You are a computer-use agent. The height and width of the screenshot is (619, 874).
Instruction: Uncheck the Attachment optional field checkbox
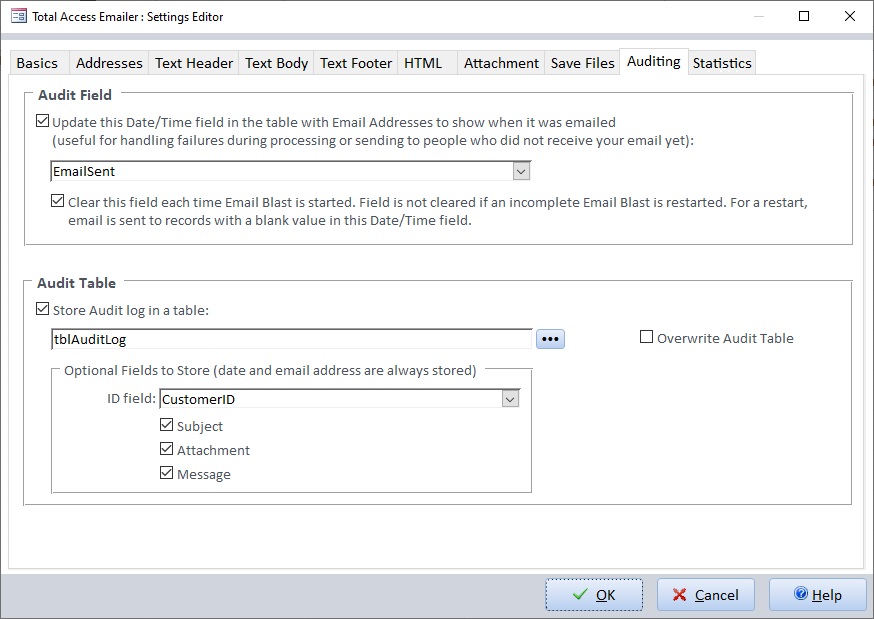[x=166, y=449]
